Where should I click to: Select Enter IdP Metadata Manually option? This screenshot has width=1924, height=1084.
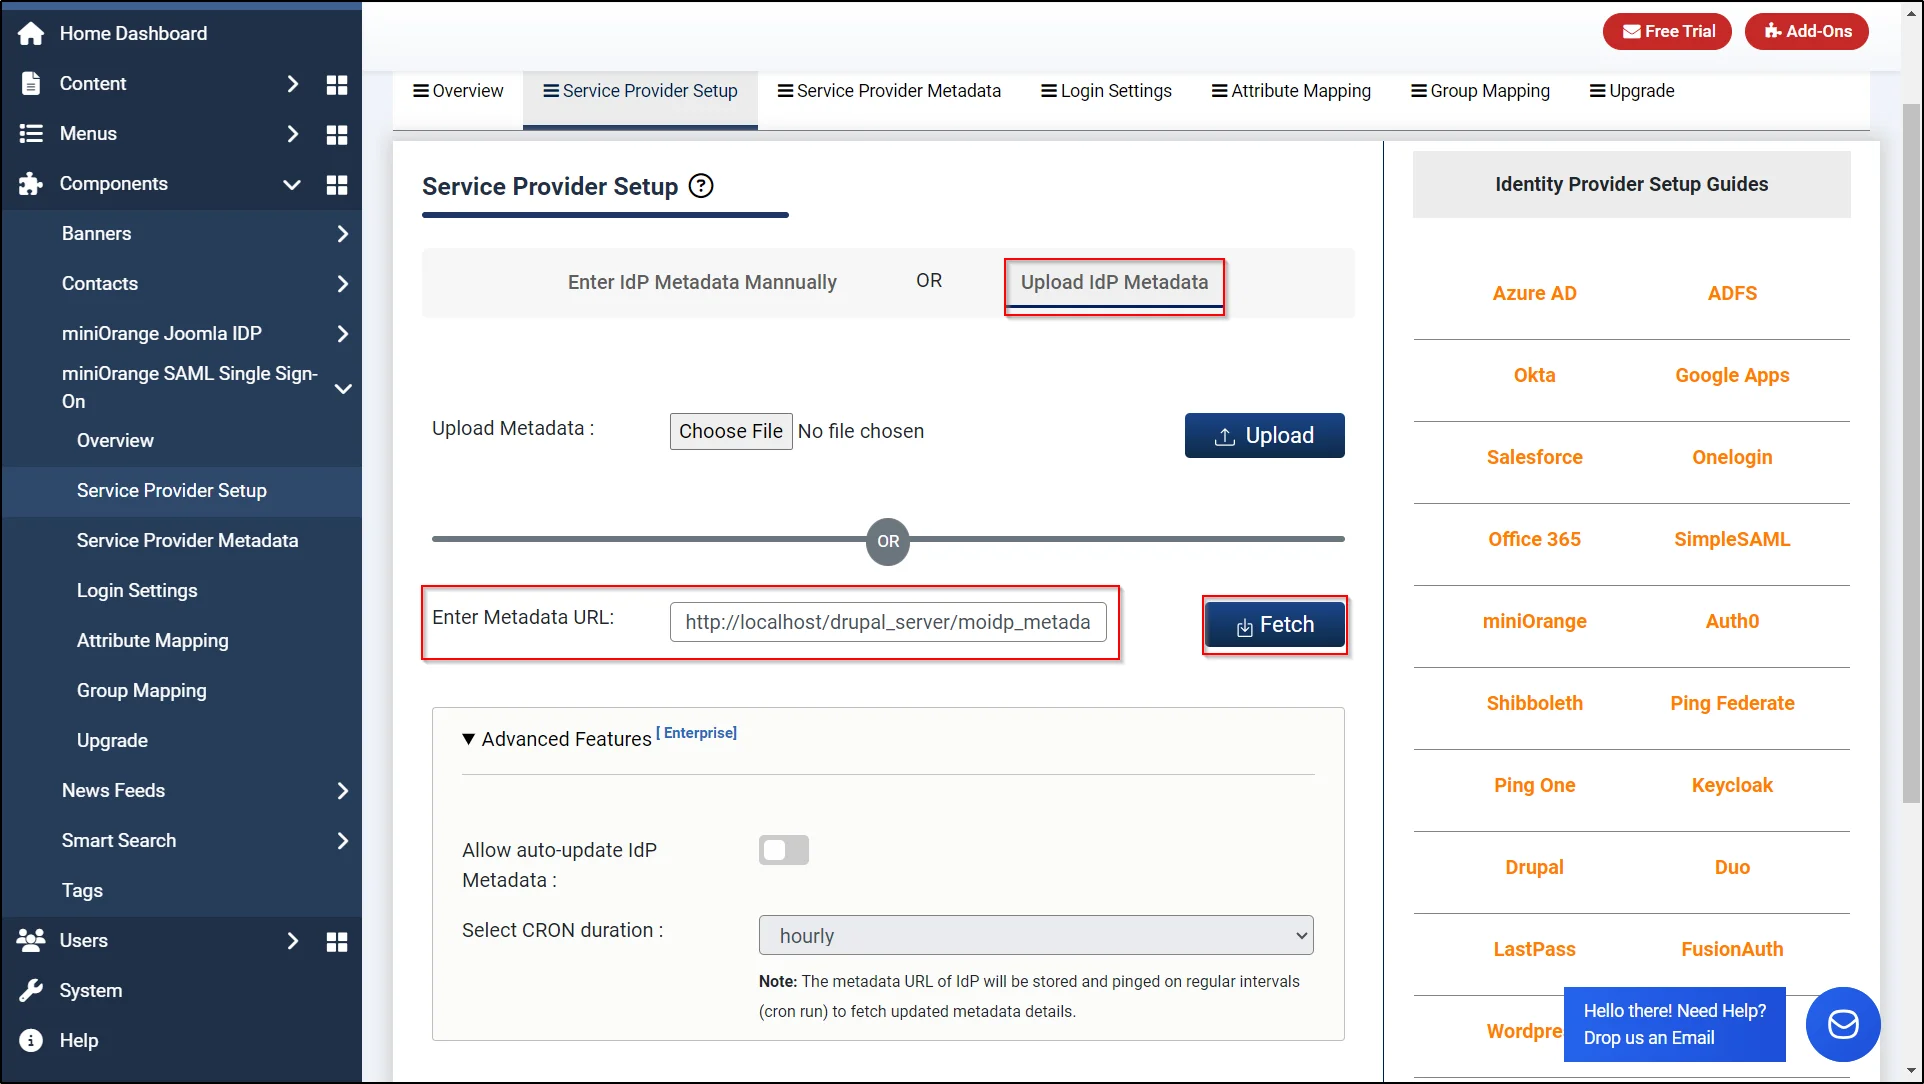(x=702, y=282)
